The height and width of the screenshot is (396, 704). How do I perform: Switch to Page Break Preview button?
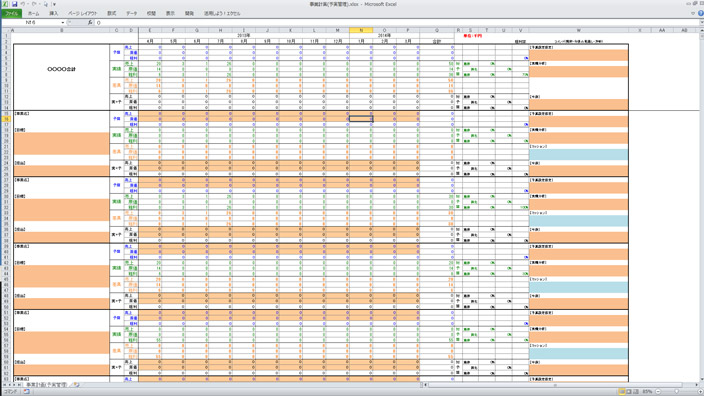(636, 392)
